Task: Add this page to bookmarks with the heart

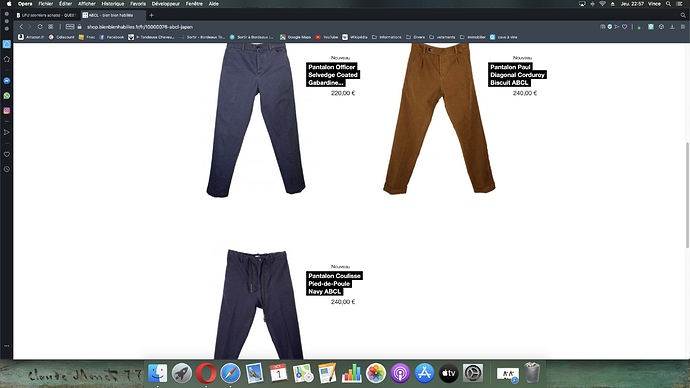Action: click(x=624, y=27)
